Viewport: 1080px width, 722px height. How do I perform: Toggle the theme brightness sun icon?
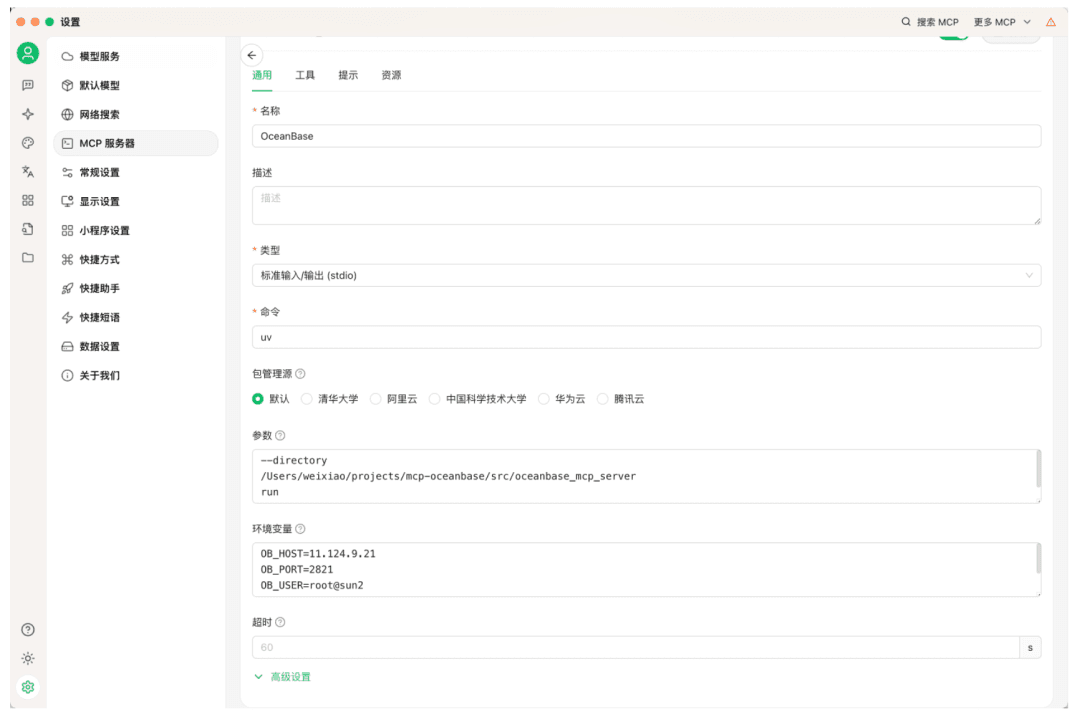(x=28, y=658)
